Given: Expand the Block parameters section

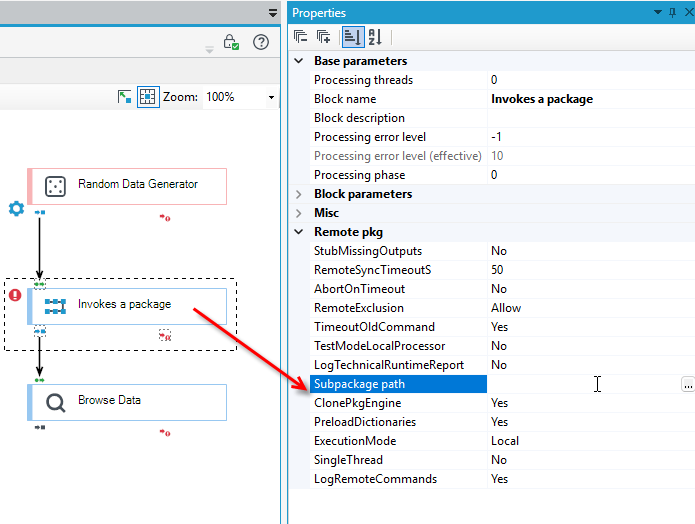Looking at the screenshot, I should coord(299,194).
